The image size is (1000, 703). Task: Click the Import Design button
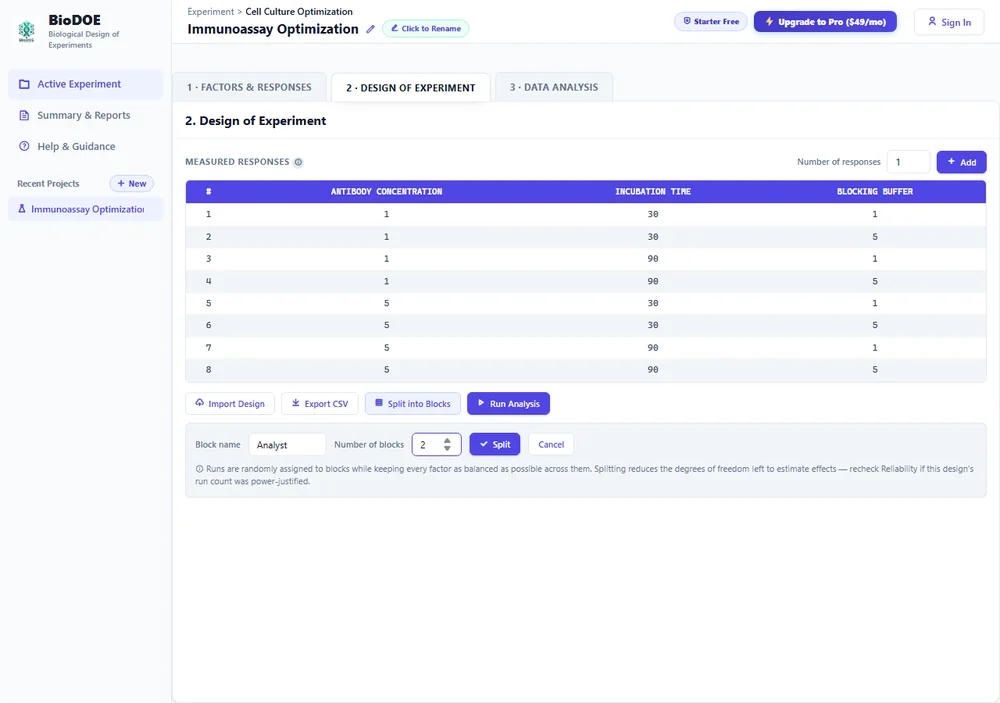[230, 404]
